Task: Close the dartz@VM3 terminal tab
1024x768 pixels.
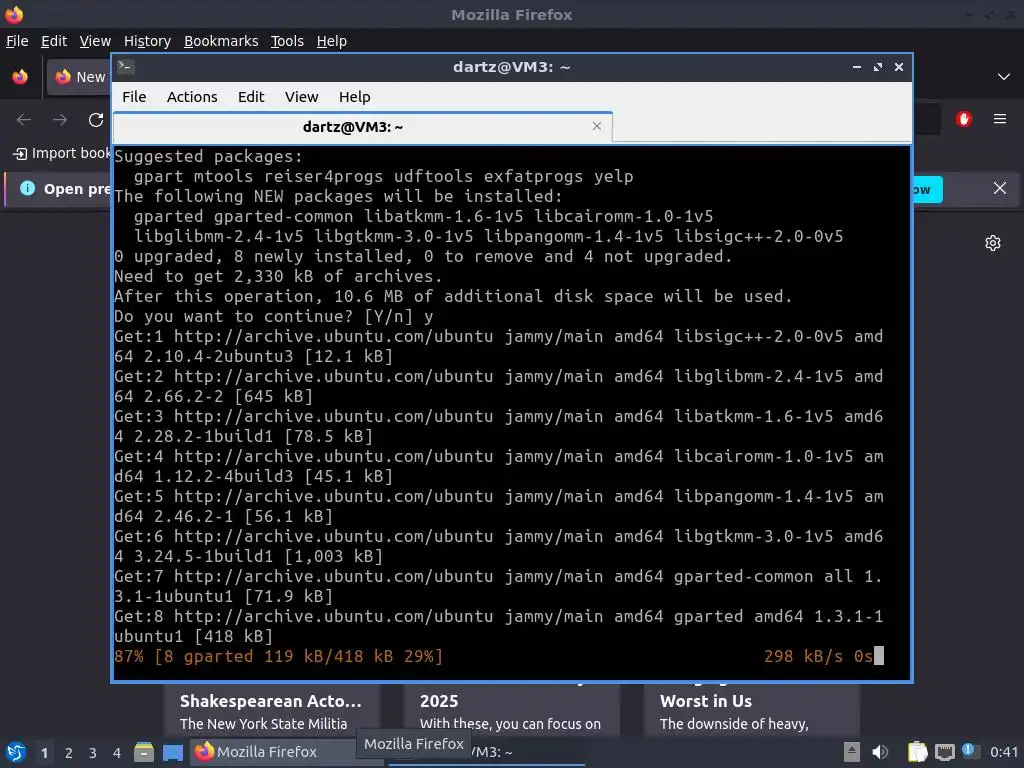Action: pyautogui.click(x=596, y=126)
